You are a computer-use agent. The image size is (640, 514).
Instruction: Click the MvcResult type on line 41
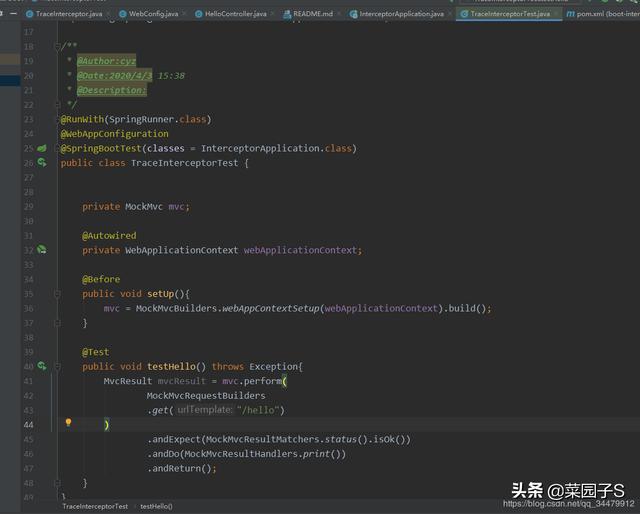pos(128,381)
